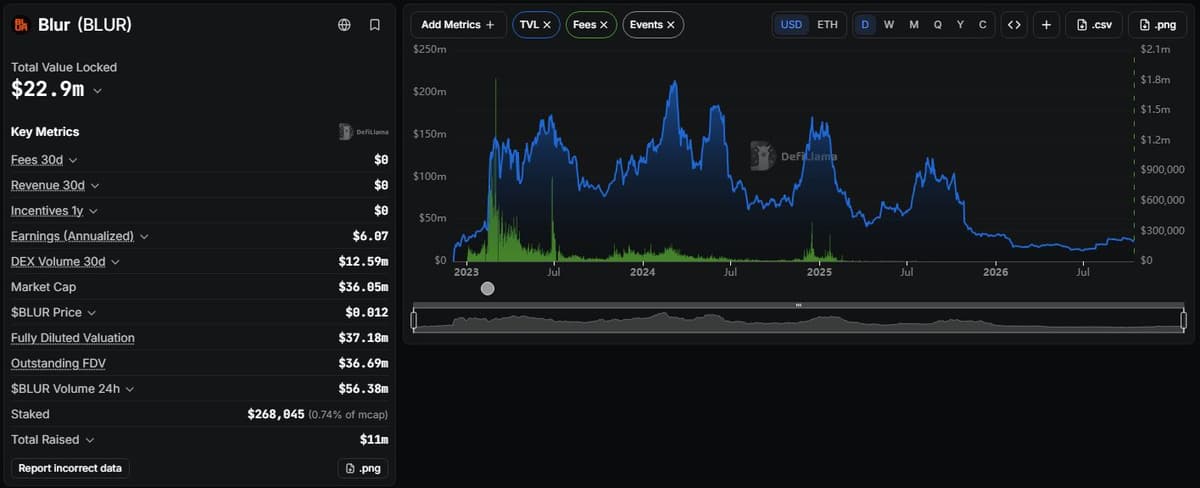
Task: Click the Outstanding FDV label
Action: 57,363
